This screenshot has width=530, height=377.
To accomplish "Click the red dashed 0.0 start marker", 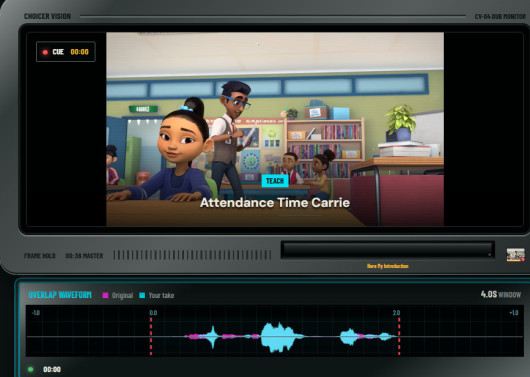I will [151, 336].
